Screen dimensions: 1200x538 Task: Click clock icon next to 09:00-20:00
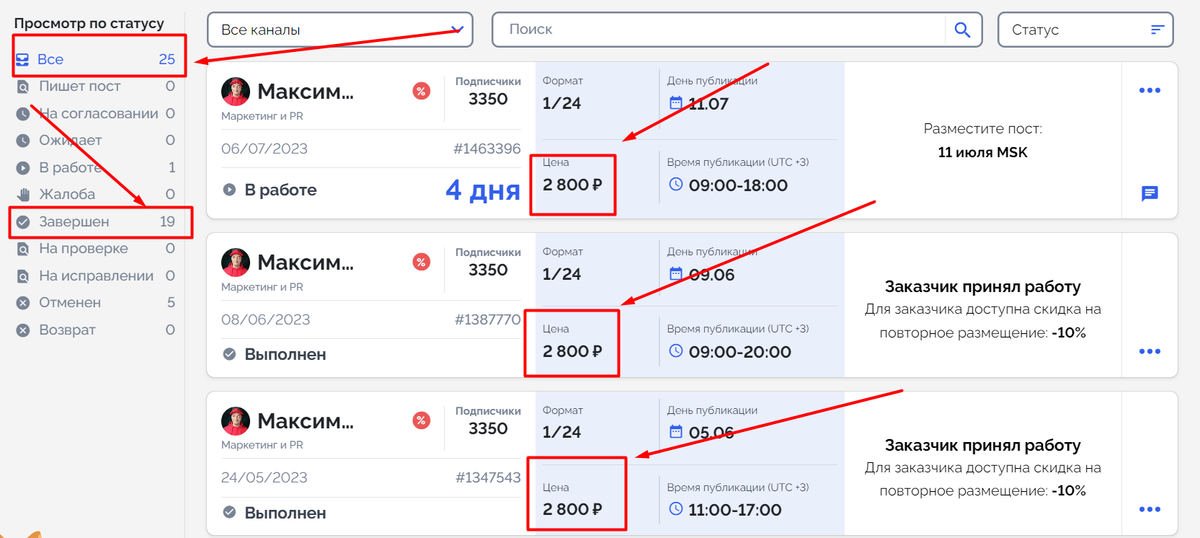pyautogui.click(x=675, y=352)
